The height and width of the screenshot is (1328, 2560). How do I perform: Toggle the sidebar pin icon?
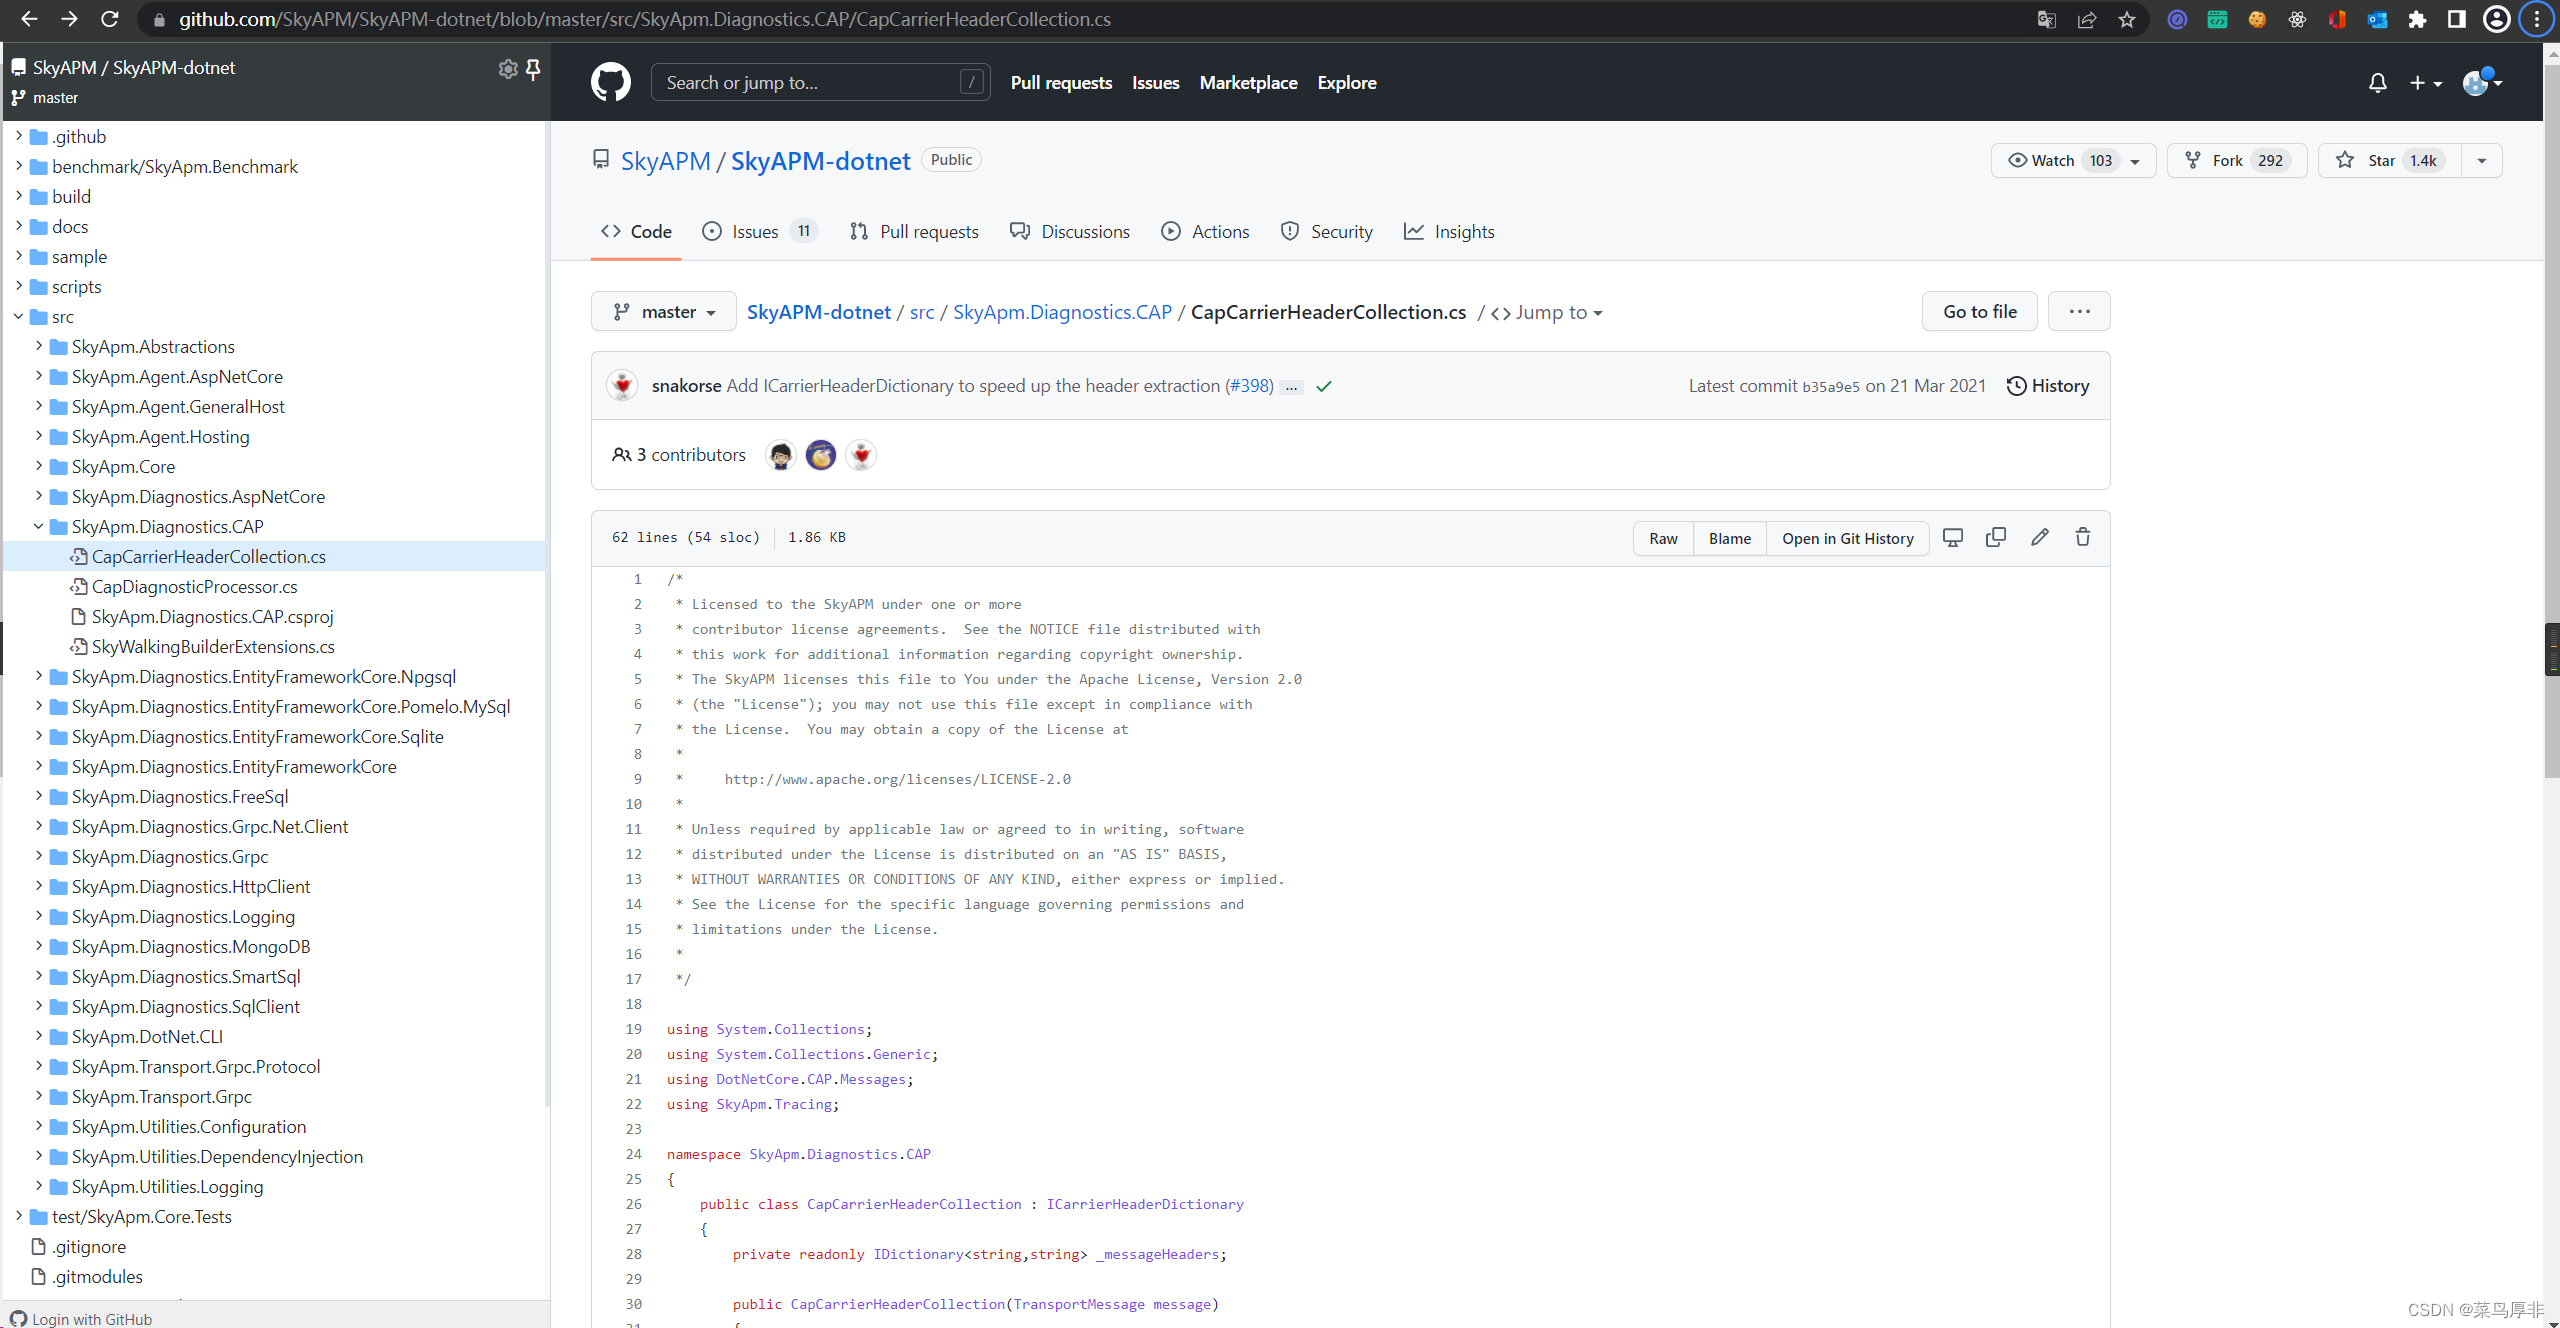pyautogui.click(x=533, y=68)
